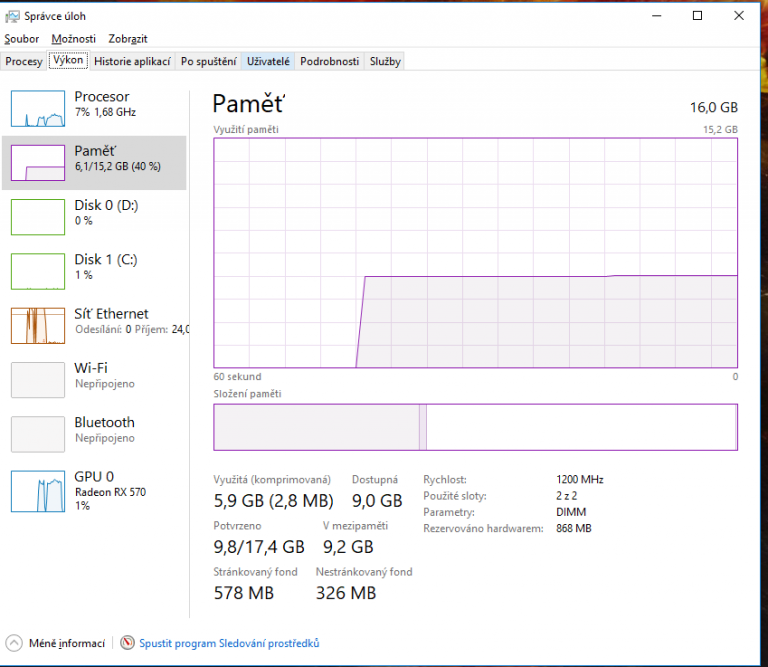This screenshot has width=768, height=667.
Task: Collapse view with Méně informací chevron
Action: tap(14, 643)
